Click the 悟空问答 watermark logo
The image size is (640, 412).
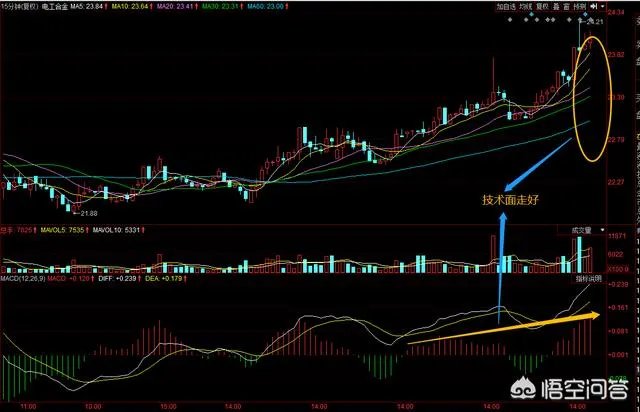(x=570, y=388)
